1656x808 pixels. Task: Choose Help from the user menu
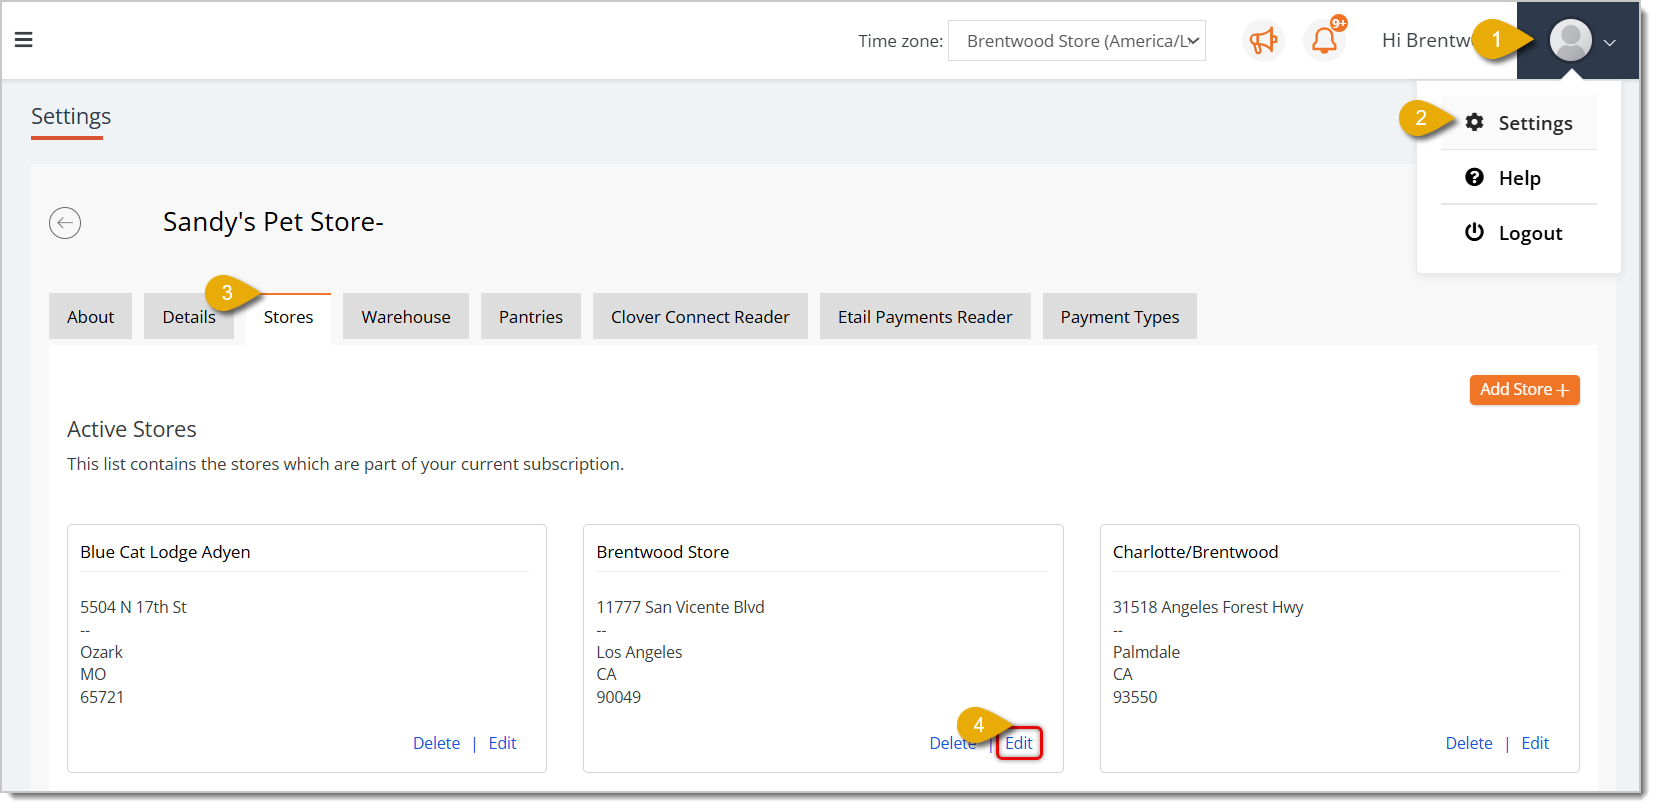click(1519, 178)
